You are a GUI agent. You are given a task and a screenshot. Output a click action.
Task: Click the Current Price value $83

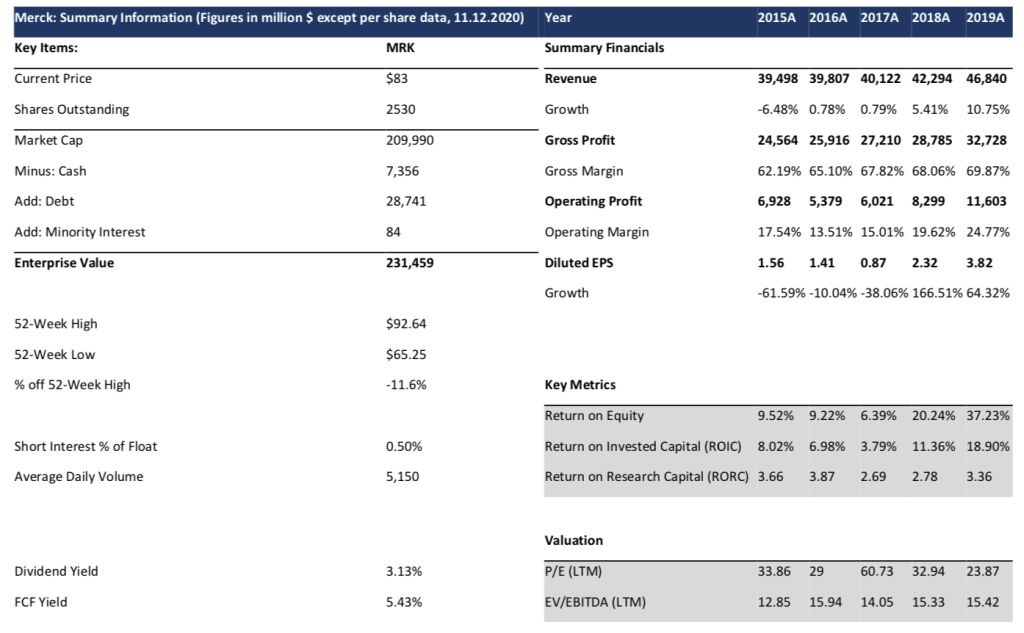397,78
